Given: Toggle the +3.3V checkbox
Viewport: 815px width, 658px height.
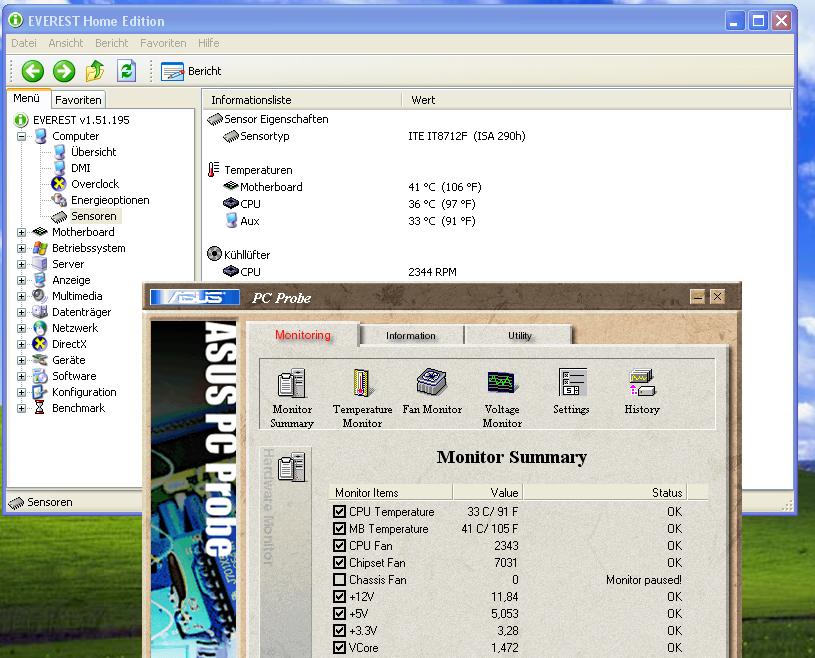Looking at the screenshot, I should coord(339,630).
